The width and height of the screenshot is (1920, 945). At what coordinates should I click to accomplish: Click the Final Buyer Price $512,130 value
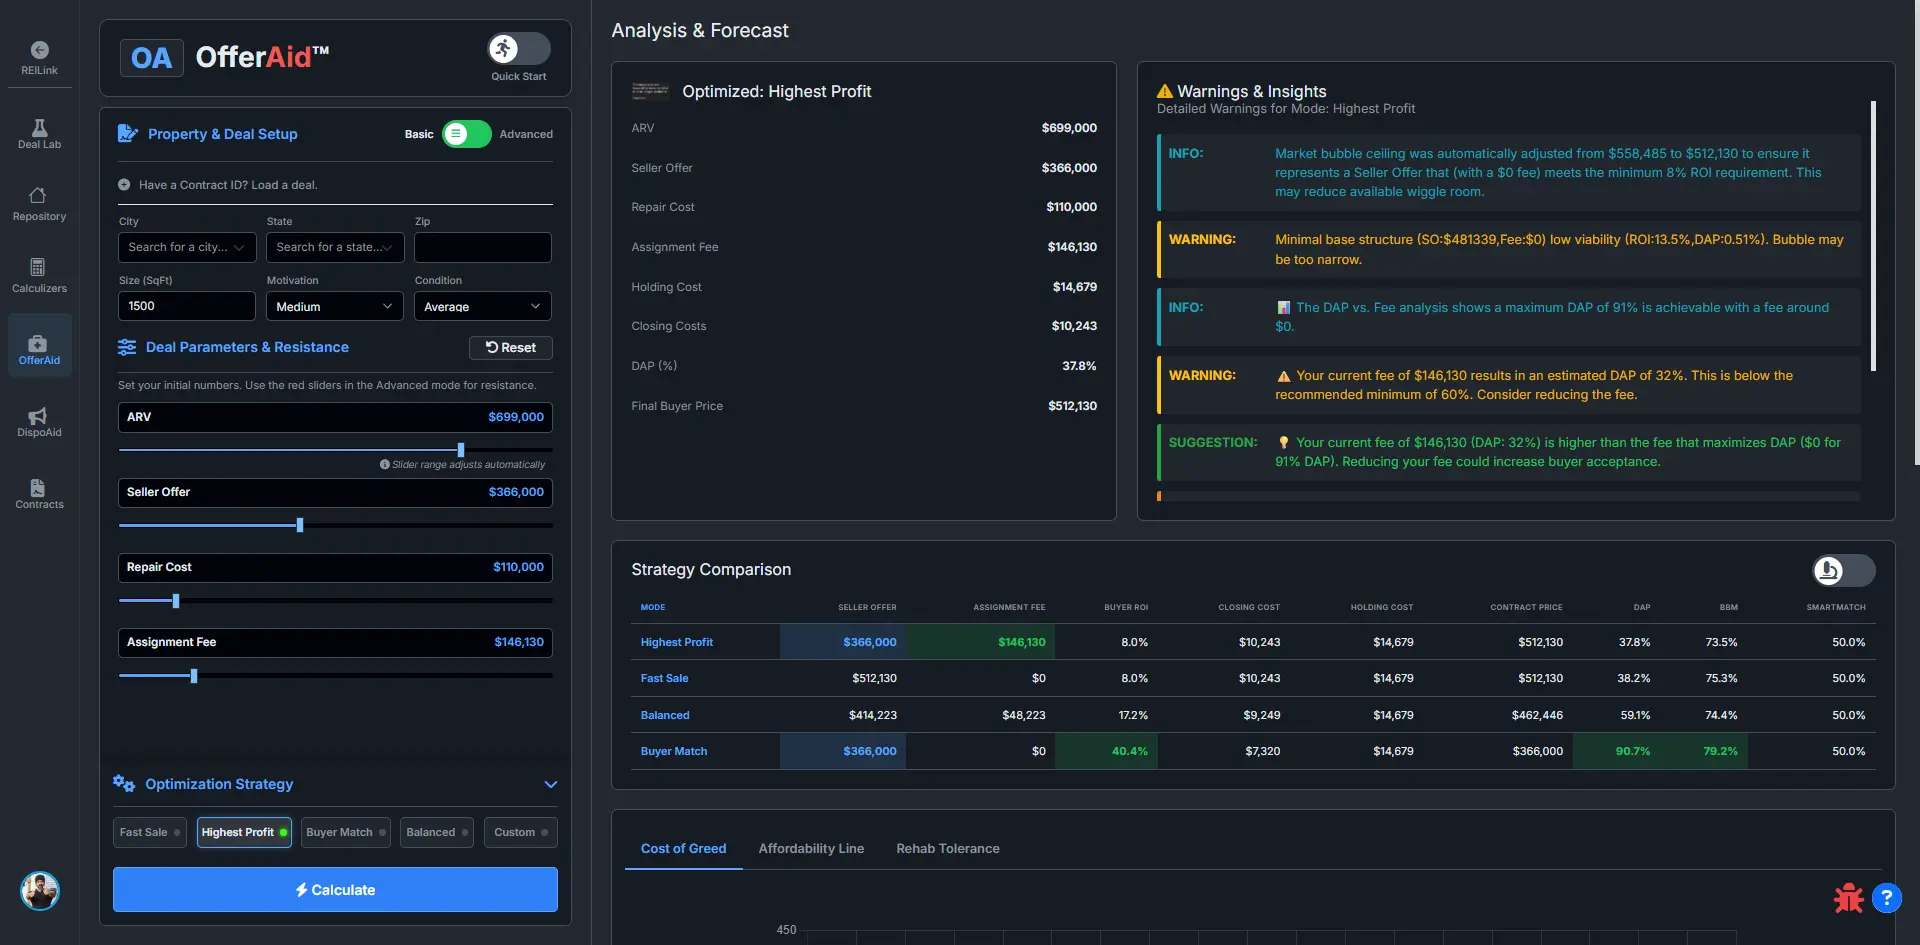pos(1072,406)
